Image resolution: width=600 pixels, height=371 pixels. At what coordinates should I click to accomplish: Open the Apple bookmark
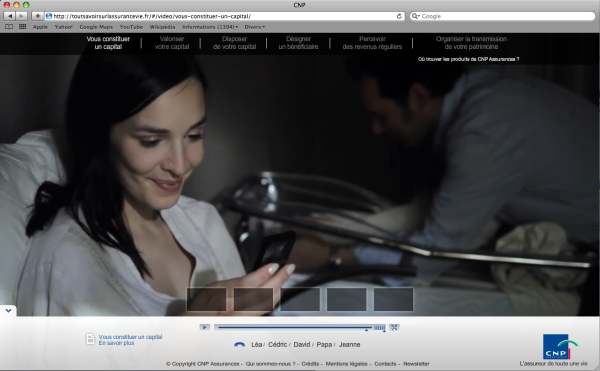click(40, 27)
